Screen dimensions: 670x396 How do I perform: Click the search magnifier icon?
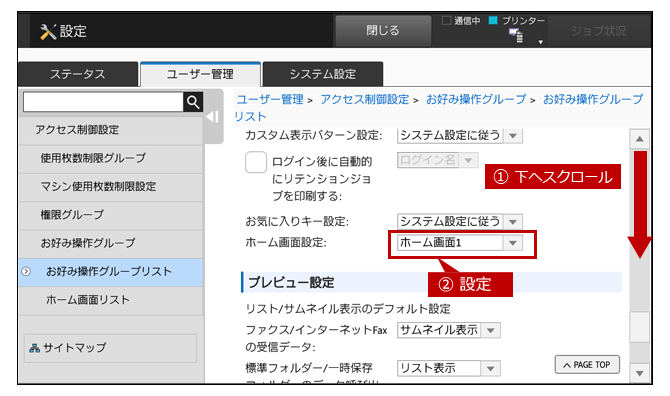pyautogui.click(x=193, y=102)
